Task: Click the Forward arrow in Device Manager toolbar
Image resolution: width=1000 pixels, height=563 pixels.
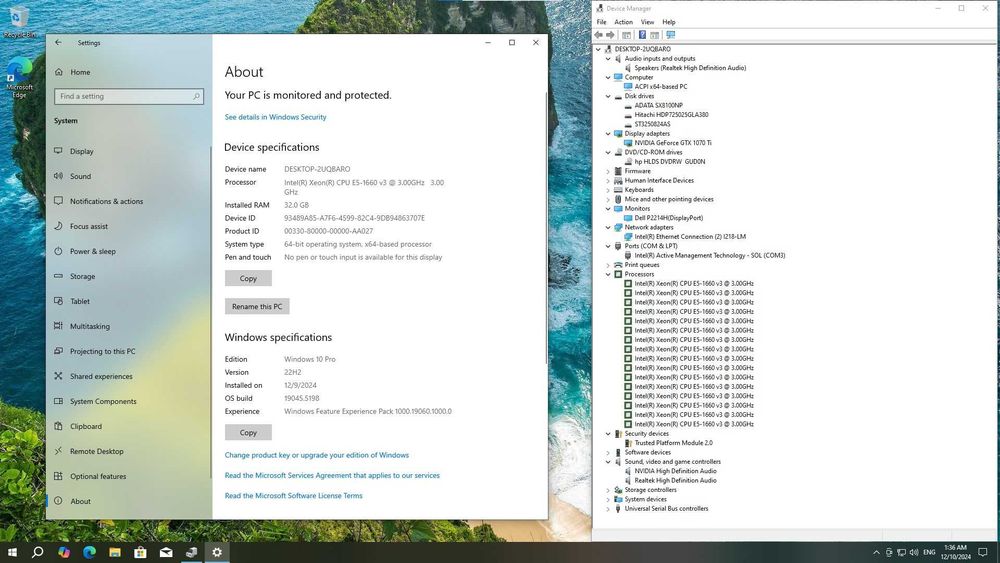Action: tap(610, 35)
